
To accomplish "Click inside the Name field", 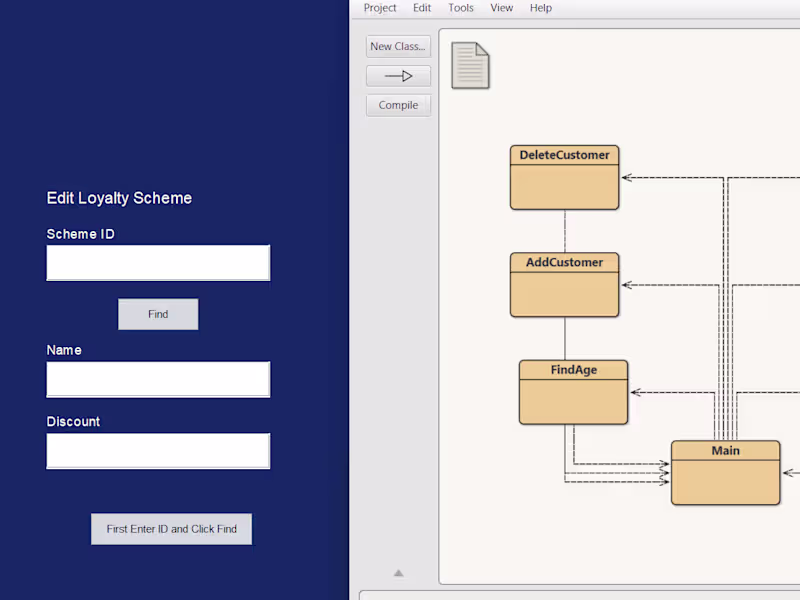I will (x=158, y=379).
